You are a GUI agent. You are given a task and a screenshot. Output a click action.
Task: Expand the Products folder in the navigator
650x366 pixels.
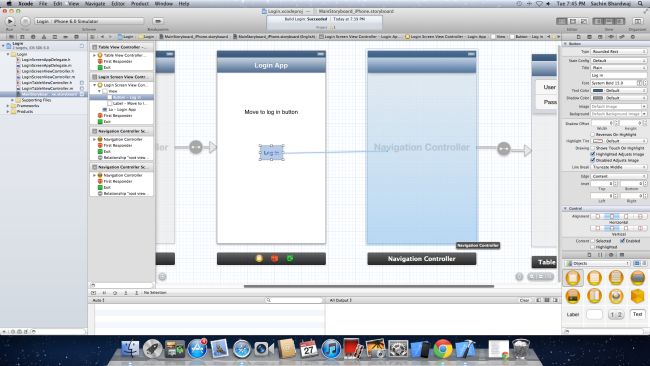coord(8,111)
